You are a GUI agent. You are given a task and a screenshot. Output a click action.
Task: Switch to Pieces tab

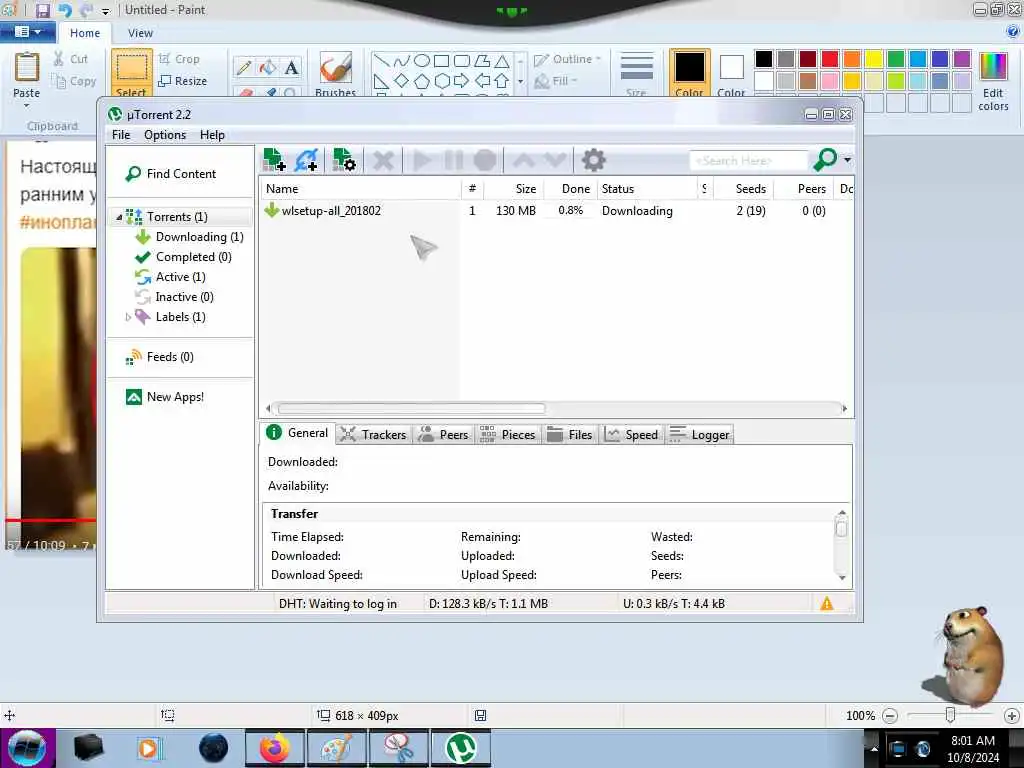coord(507,434)
